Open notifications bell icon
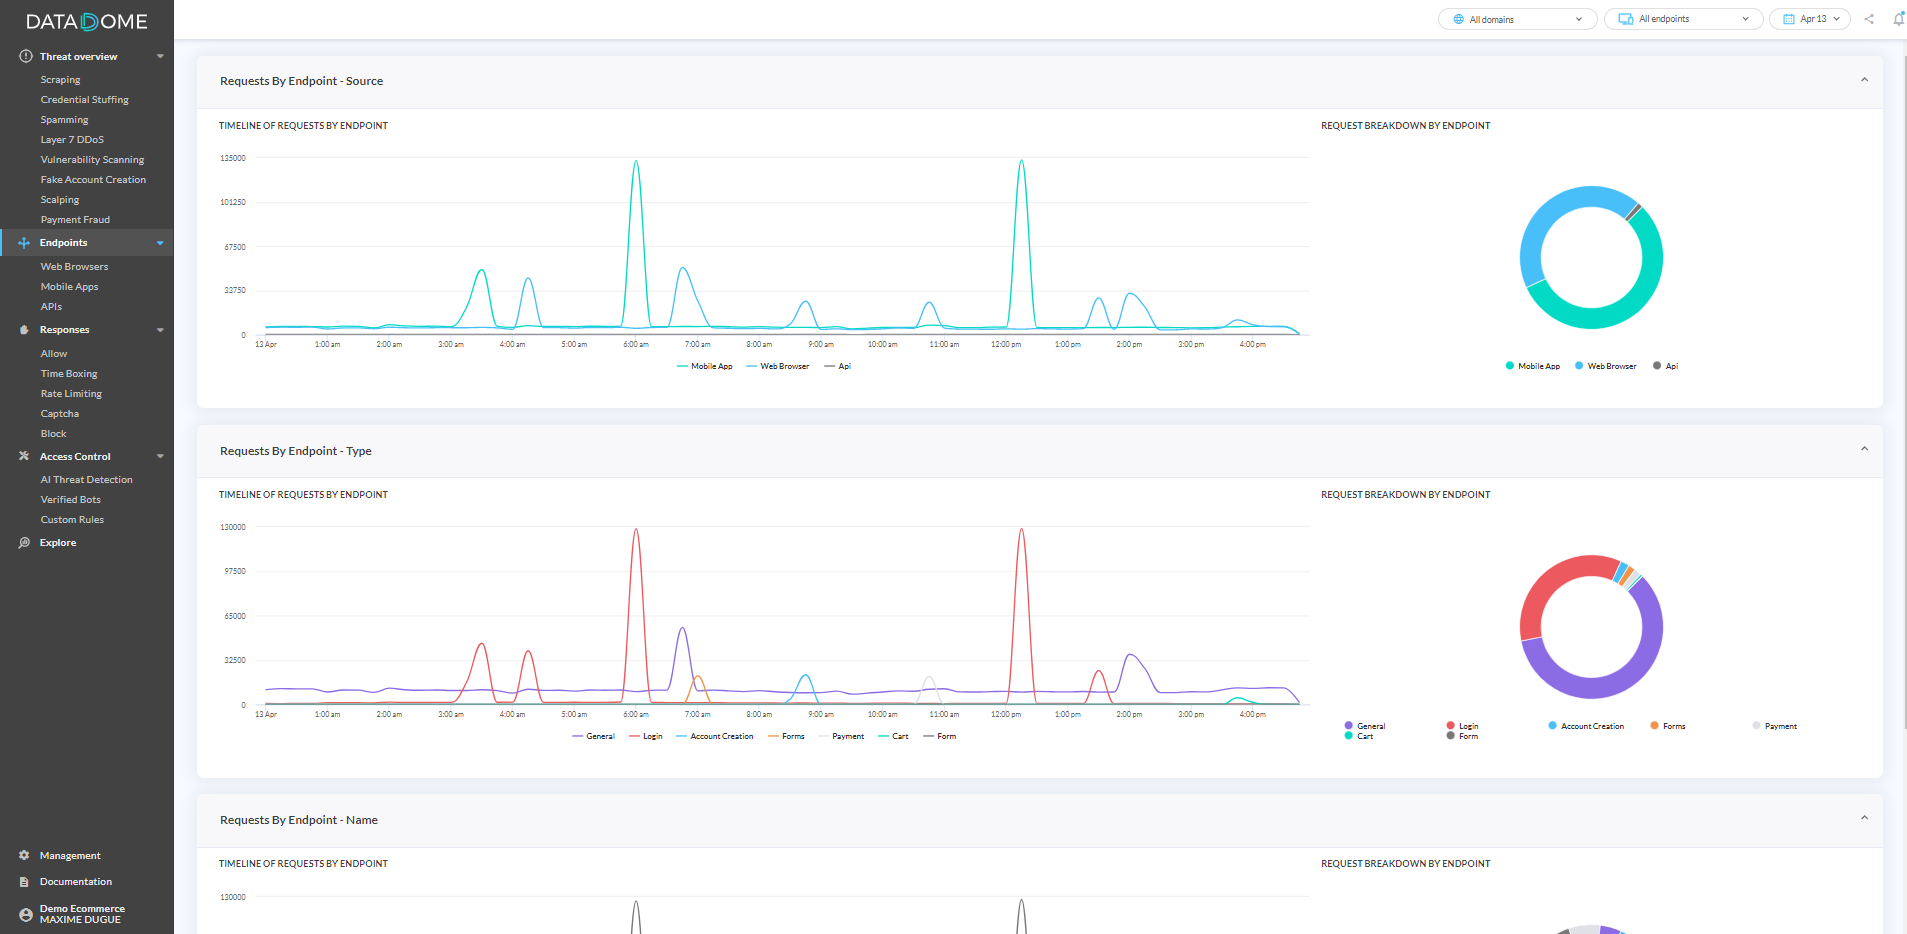Image resolution: width=1907 pixels, height=934 pixels. point(1898,19)
